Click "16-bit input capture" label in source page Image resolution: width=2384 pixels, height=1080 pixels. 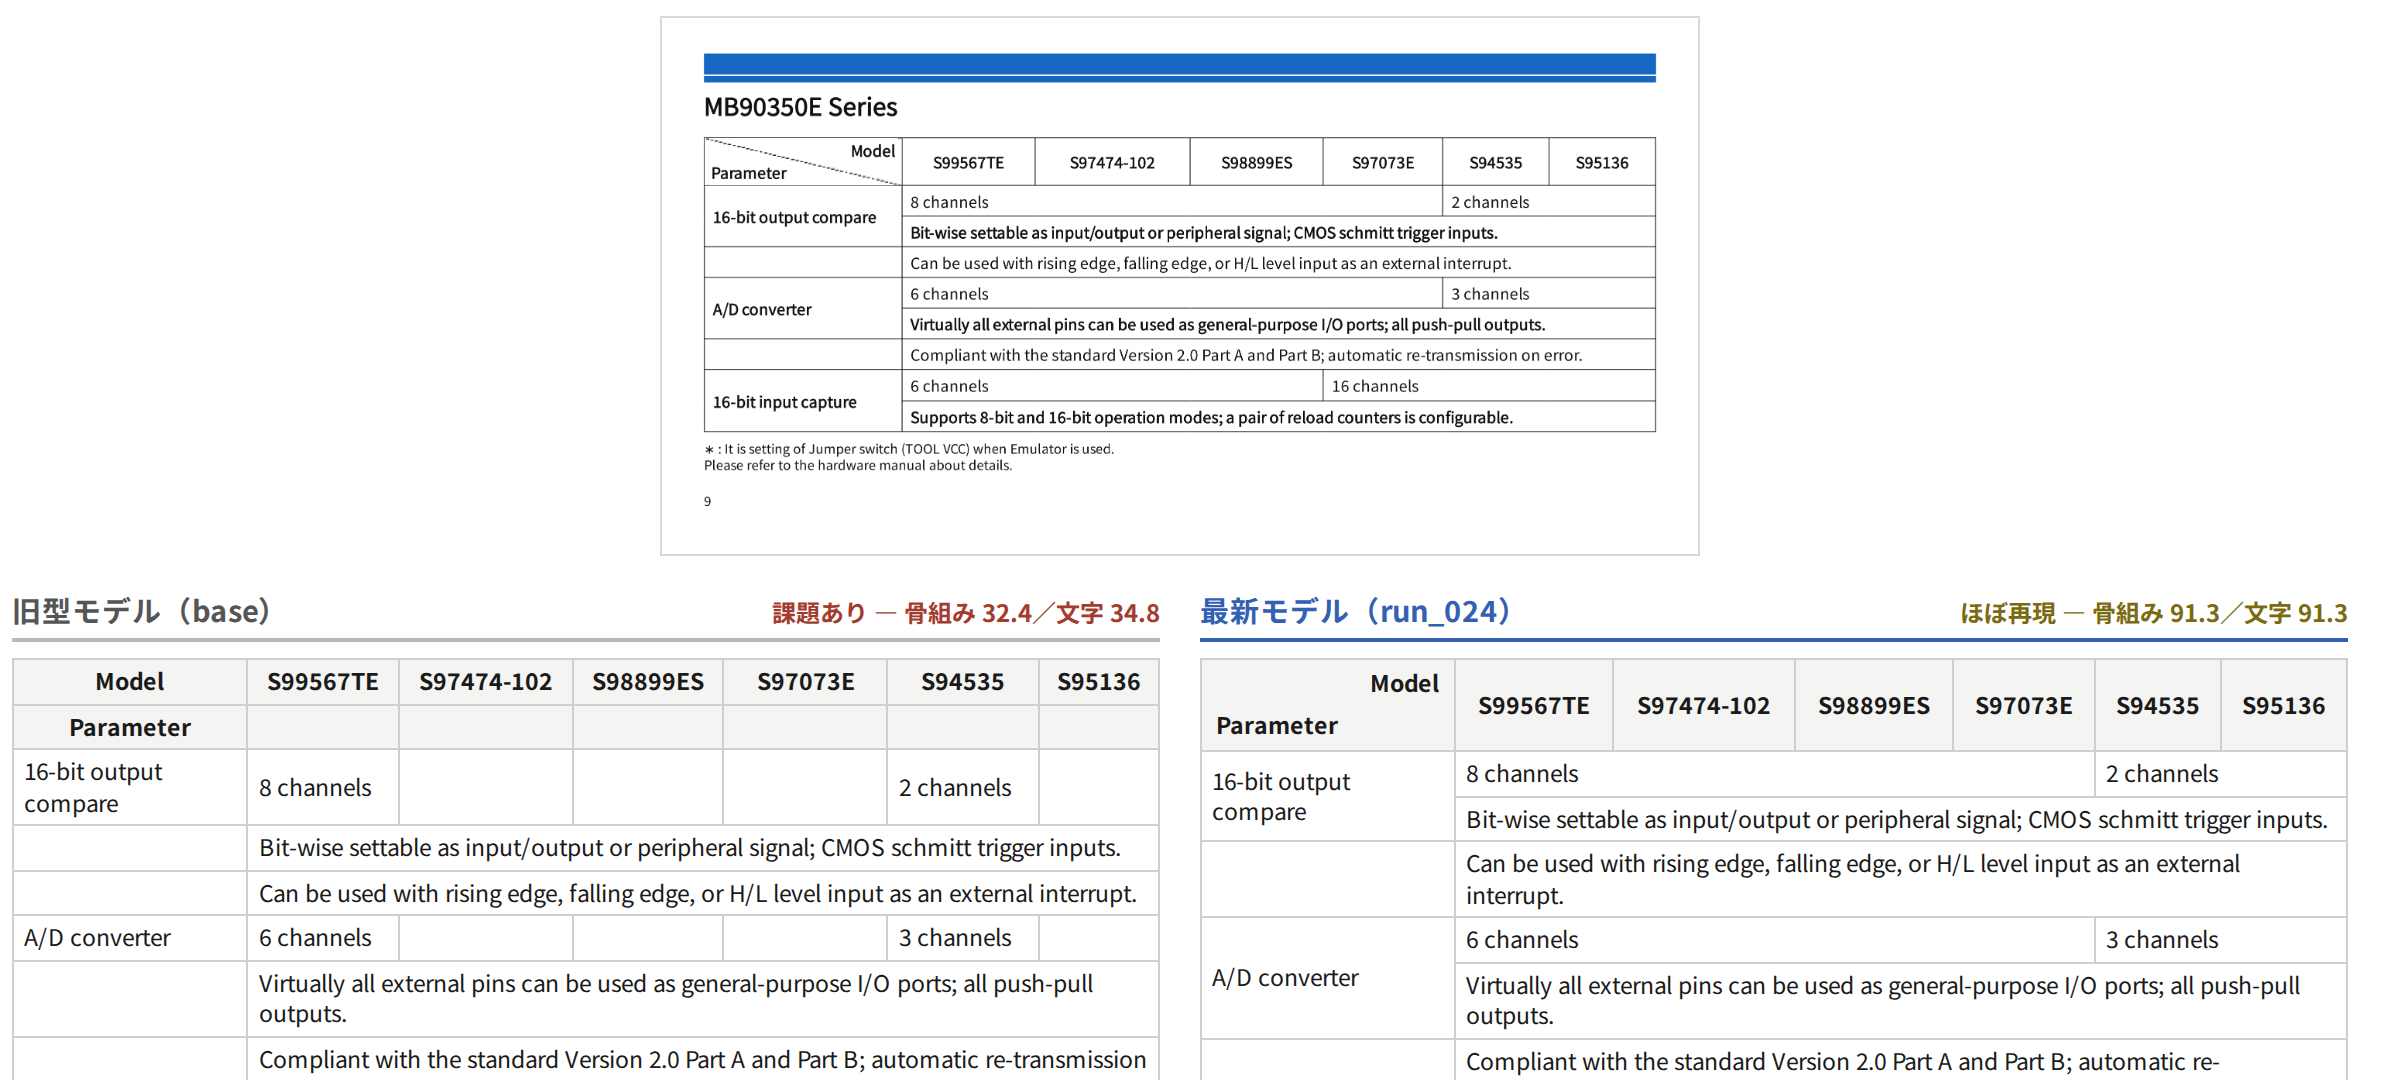[x=785, y=402]
